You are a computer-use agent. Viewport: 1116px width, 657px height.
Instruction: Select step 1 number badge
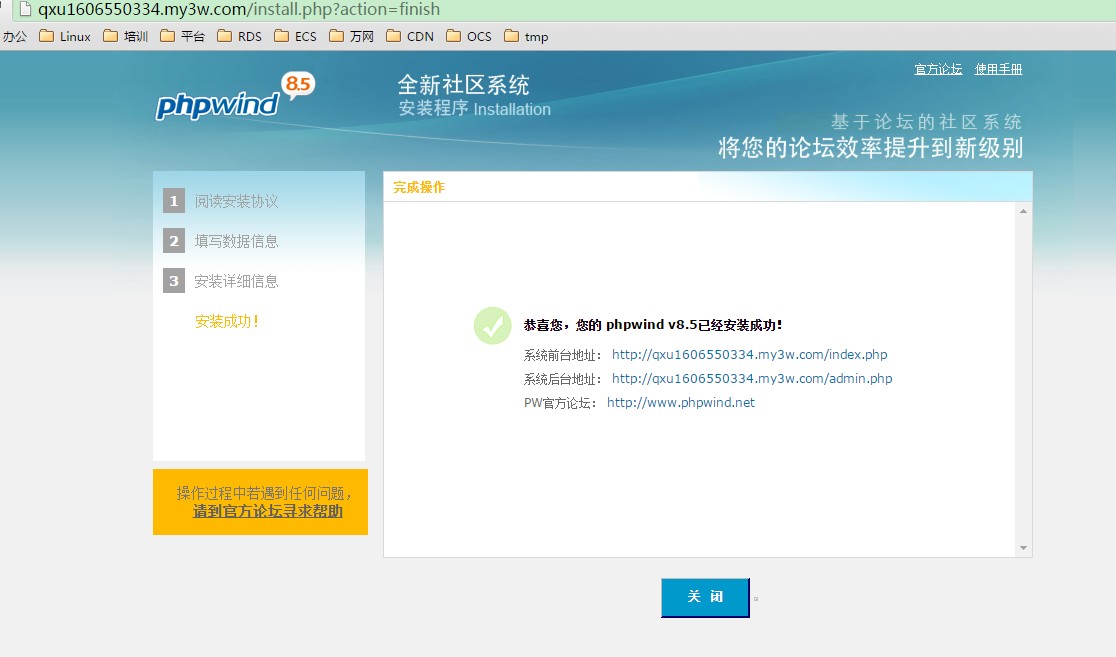pyautogui.click(x=174, y=201)
